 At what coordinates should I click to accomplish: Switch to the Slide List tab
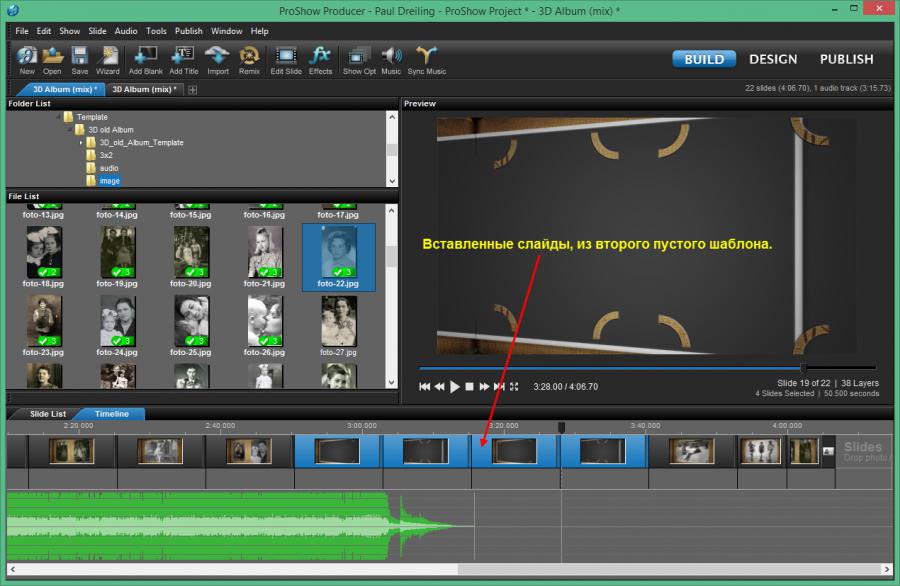tap(48, 414)
